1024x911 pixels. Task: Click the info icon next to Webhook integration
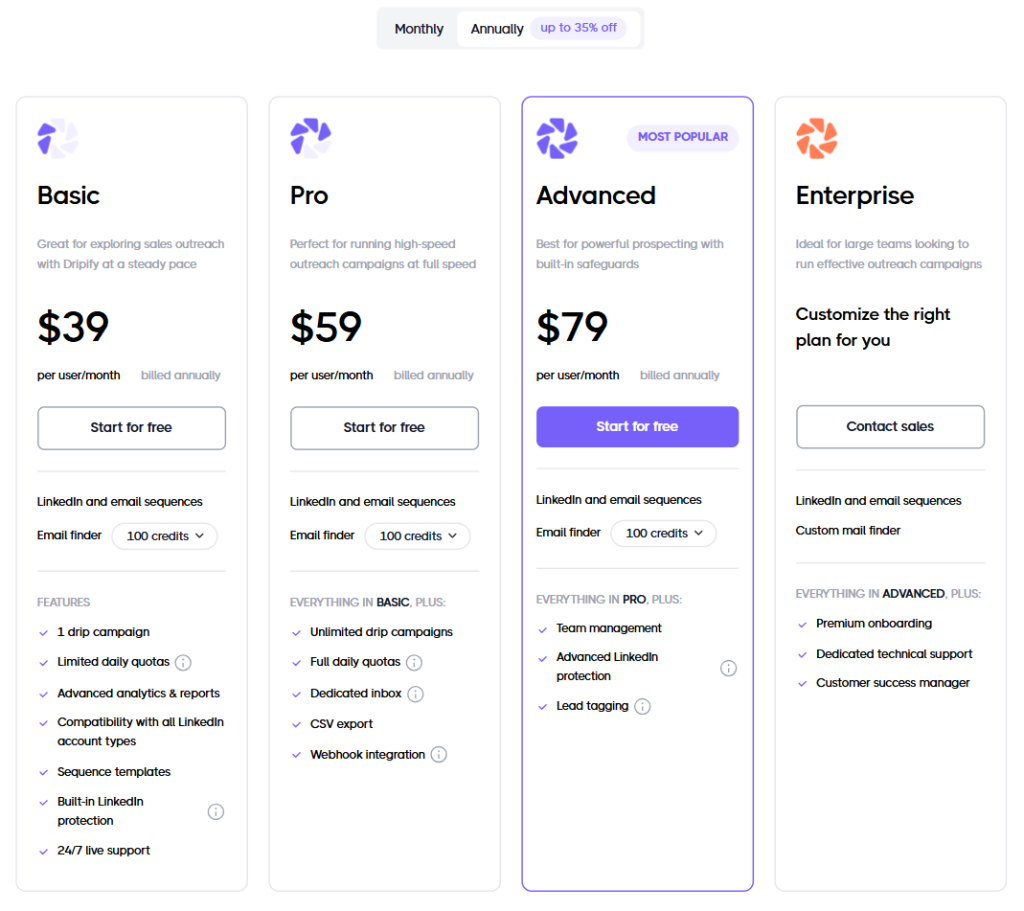(438, 754)
